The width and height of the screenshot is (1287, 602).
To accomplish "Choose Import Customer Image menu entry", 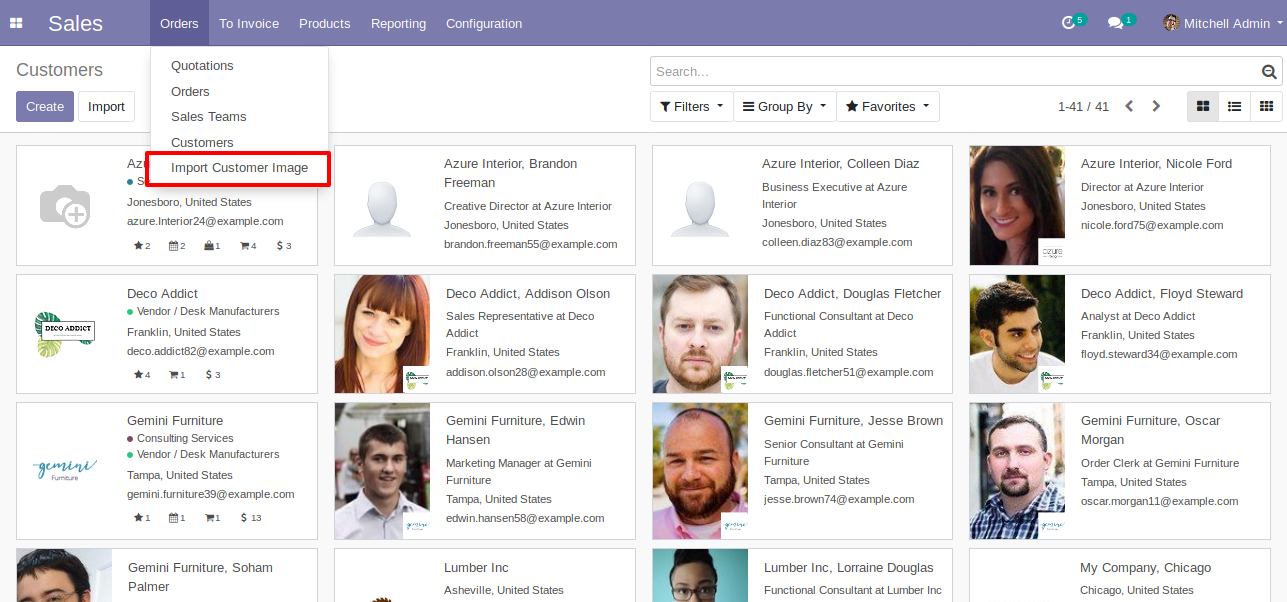I will click(240, 168).
